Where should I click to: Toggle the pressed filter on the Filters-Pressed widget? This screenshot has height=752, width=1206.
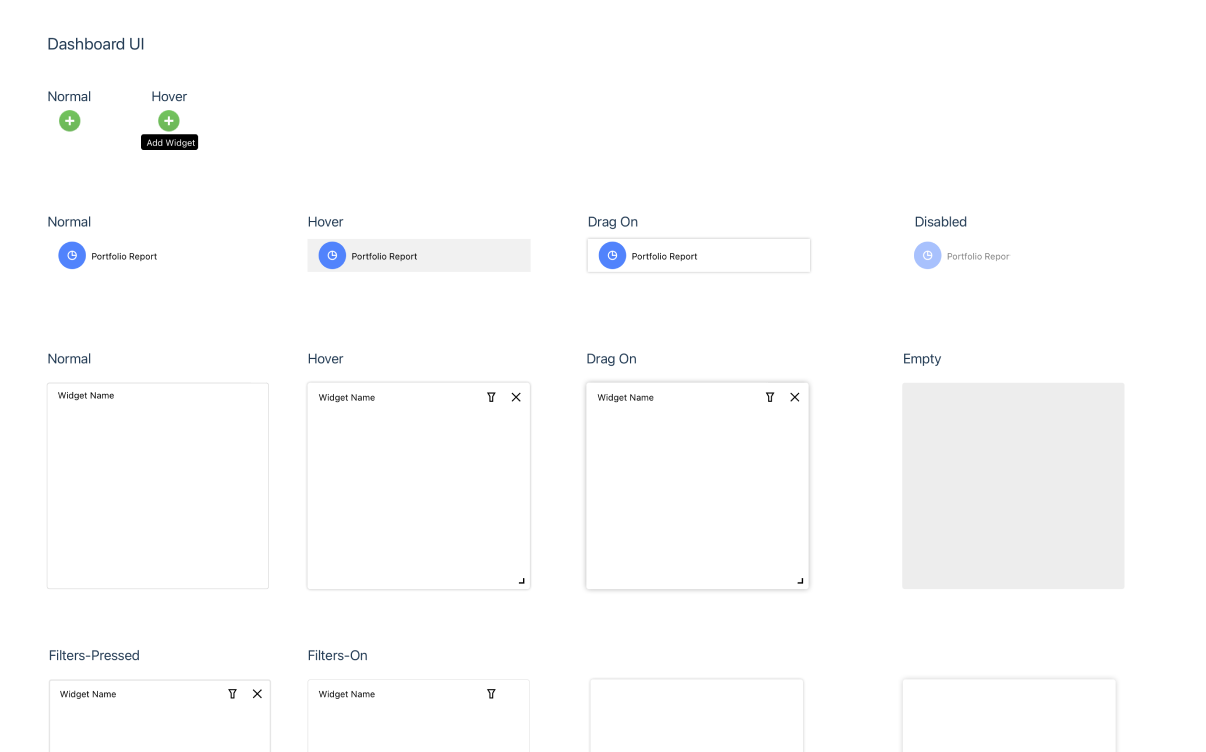coord(232,693)
